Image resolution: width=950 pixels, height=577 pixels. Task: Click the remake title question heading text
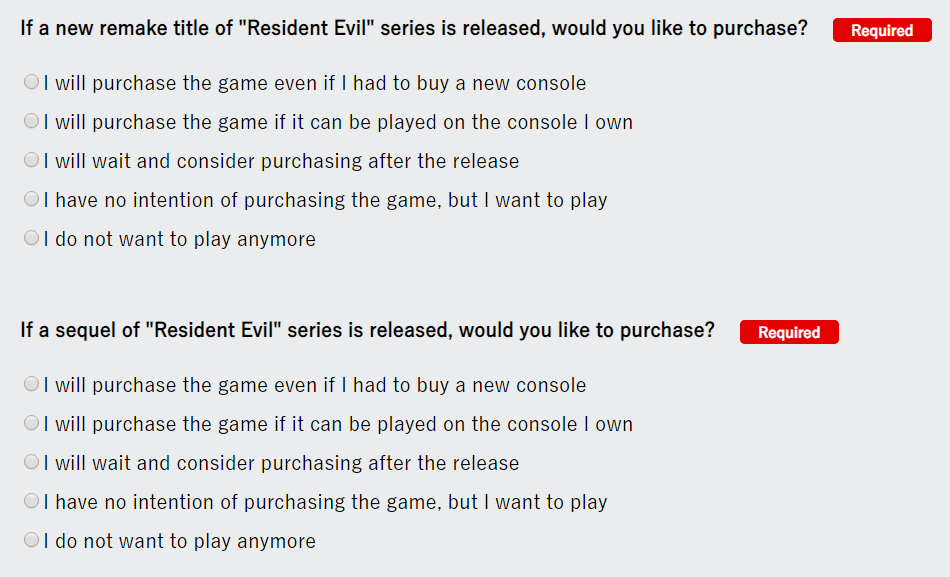[414, 28]
